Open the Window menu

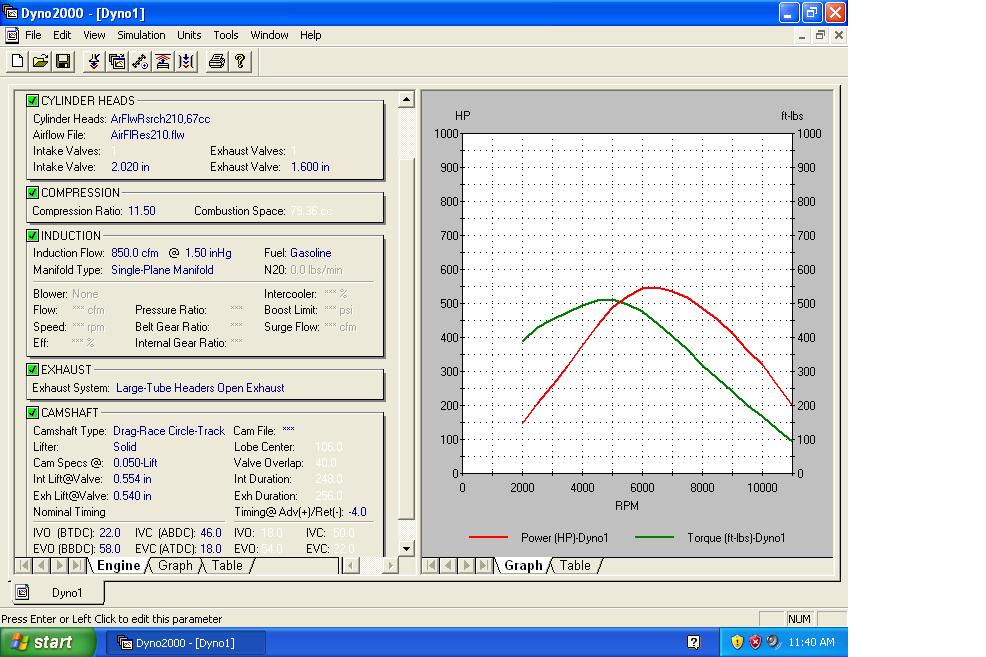(269, 35)
